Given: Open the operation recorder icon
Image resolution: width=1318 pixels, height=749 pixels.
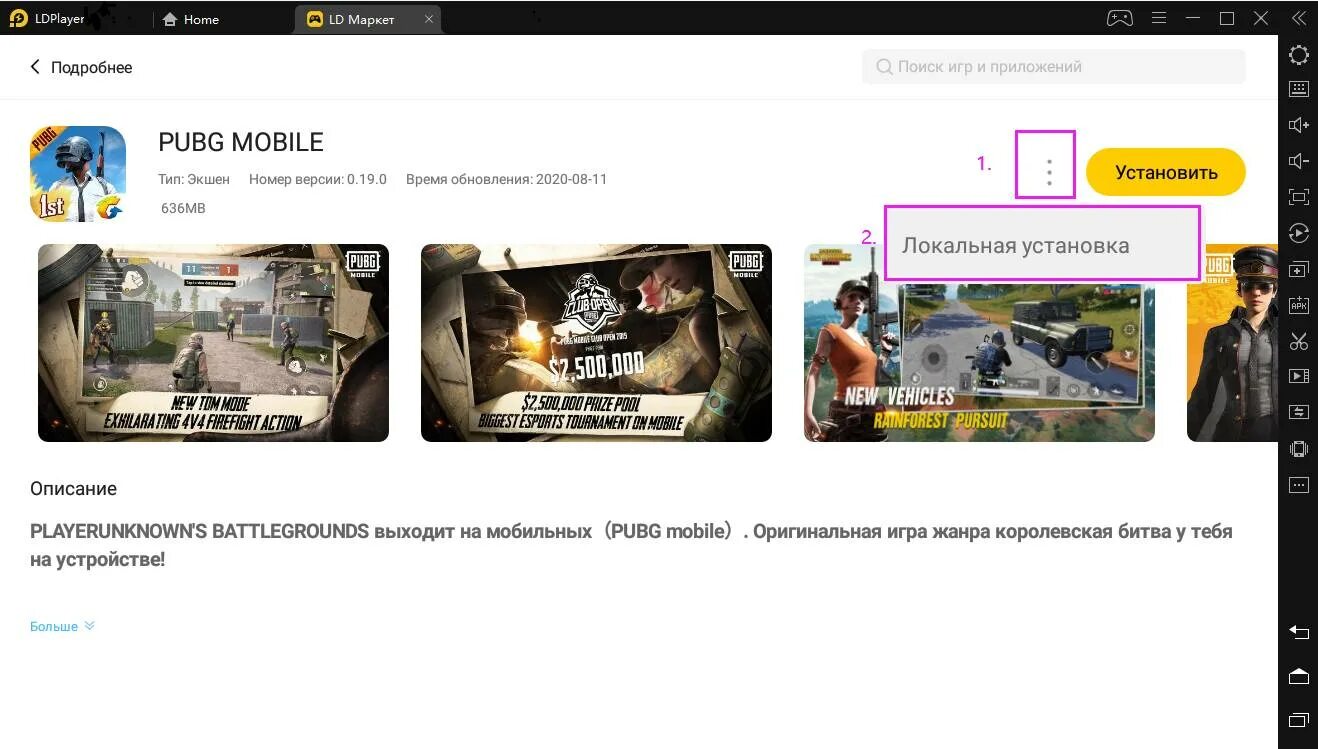Looking at the screenshot, I should (x=1298, y=233).
